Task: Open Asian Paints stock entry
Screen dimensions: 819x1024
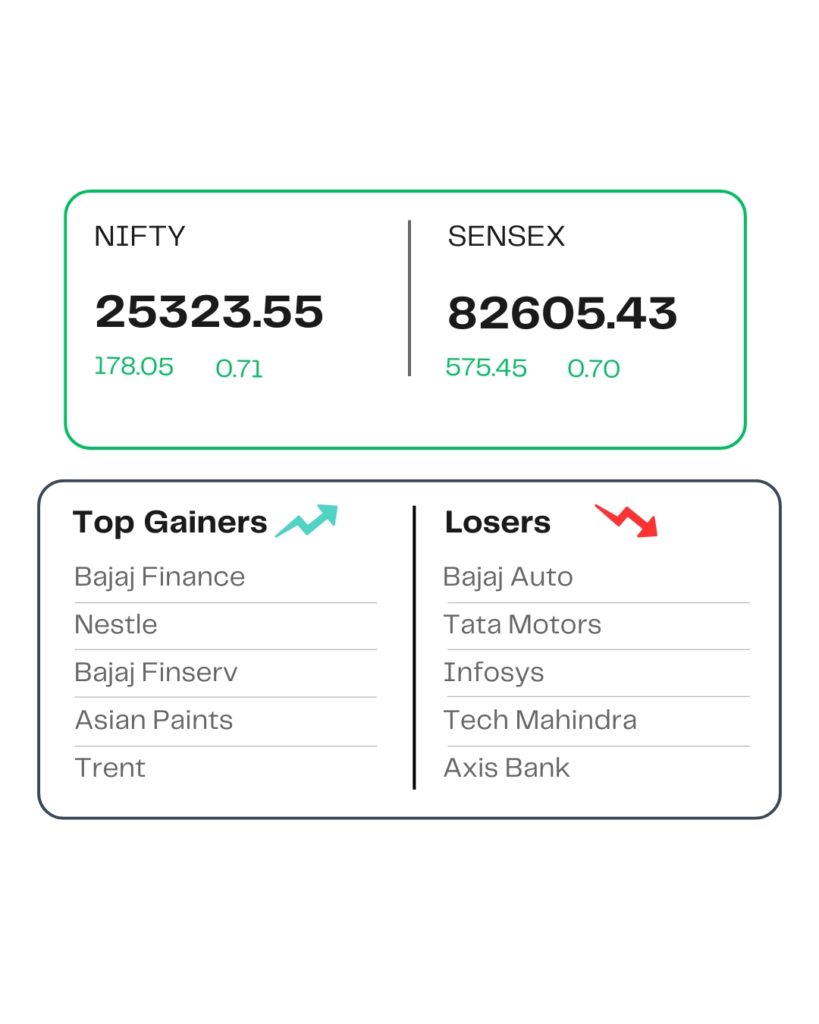Action: click(x=153, y=720)
